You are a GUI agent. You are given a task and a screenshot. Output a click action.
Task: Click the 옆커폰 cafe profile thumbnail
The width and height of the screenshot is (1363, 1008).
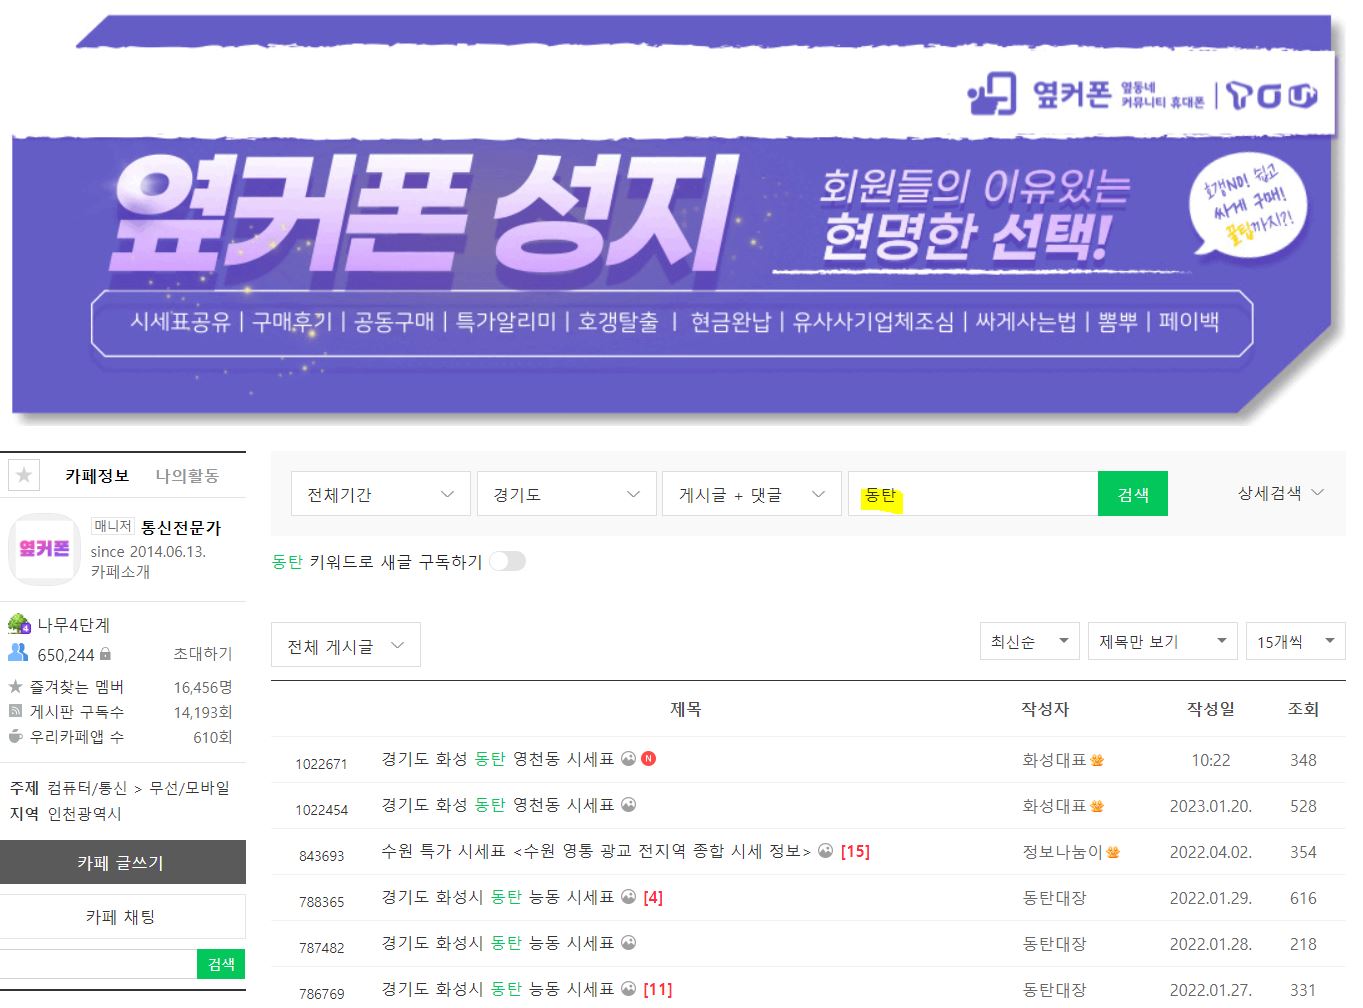[44, 549]
